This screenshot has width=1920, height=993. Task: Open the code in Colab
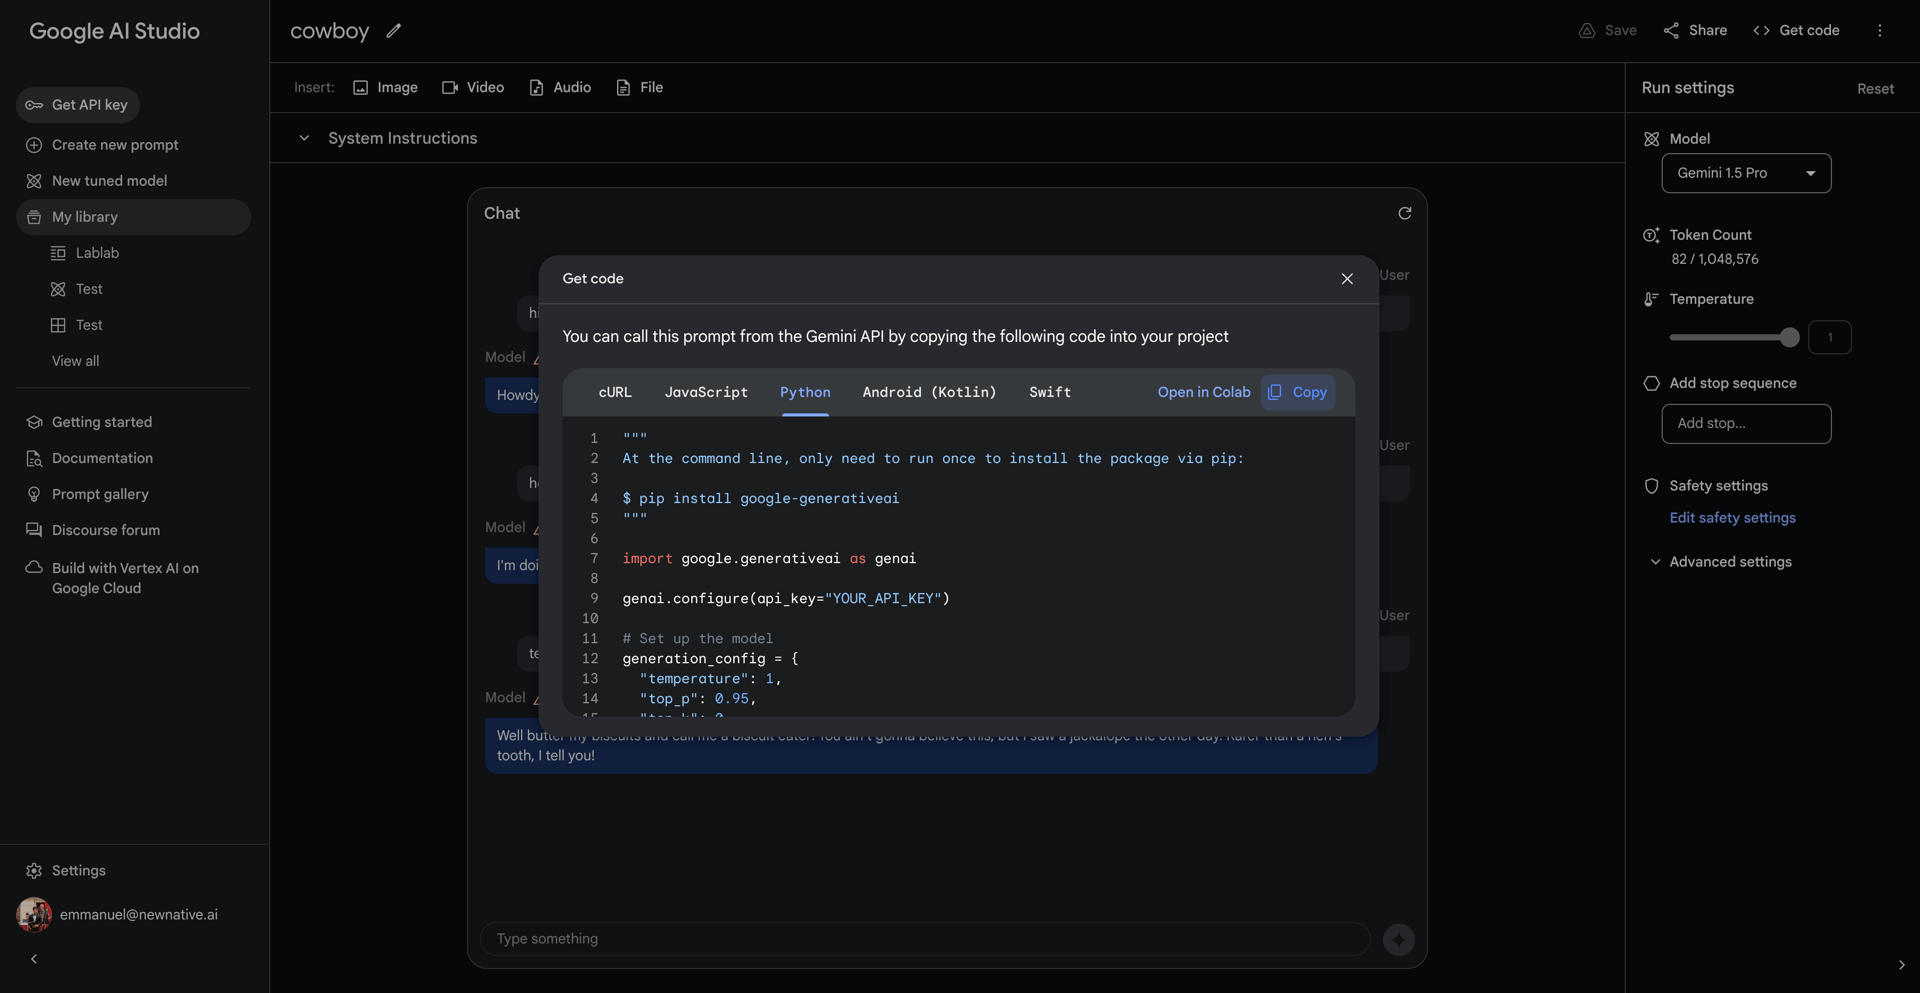point(1204,392)
